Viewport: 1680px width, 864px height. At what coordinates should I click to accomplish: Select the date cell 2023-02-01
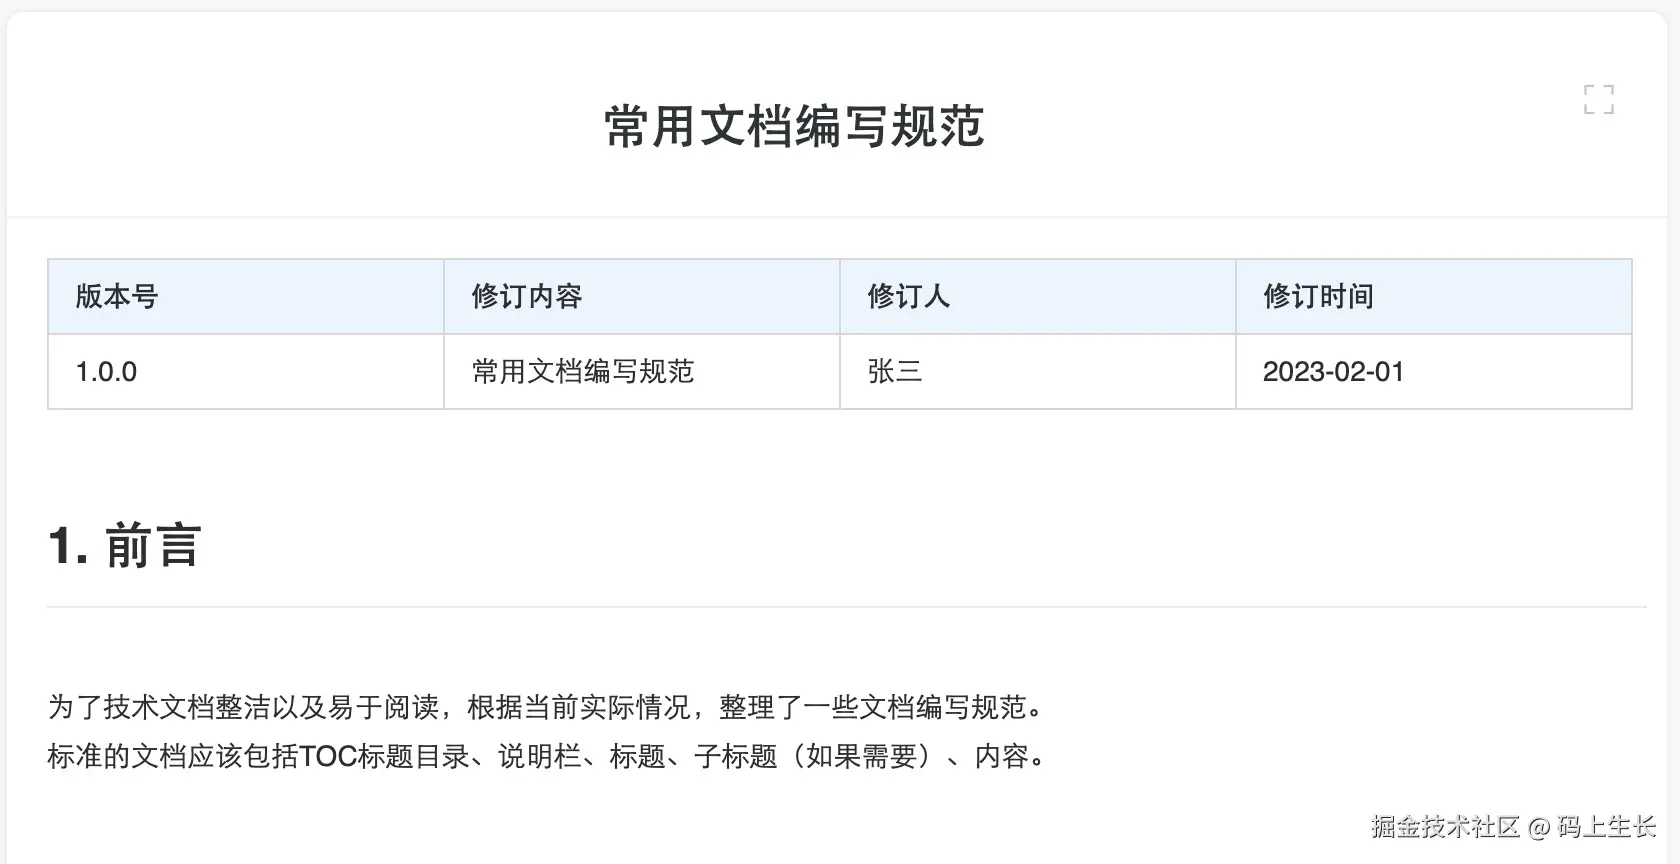click(1333, 372)
